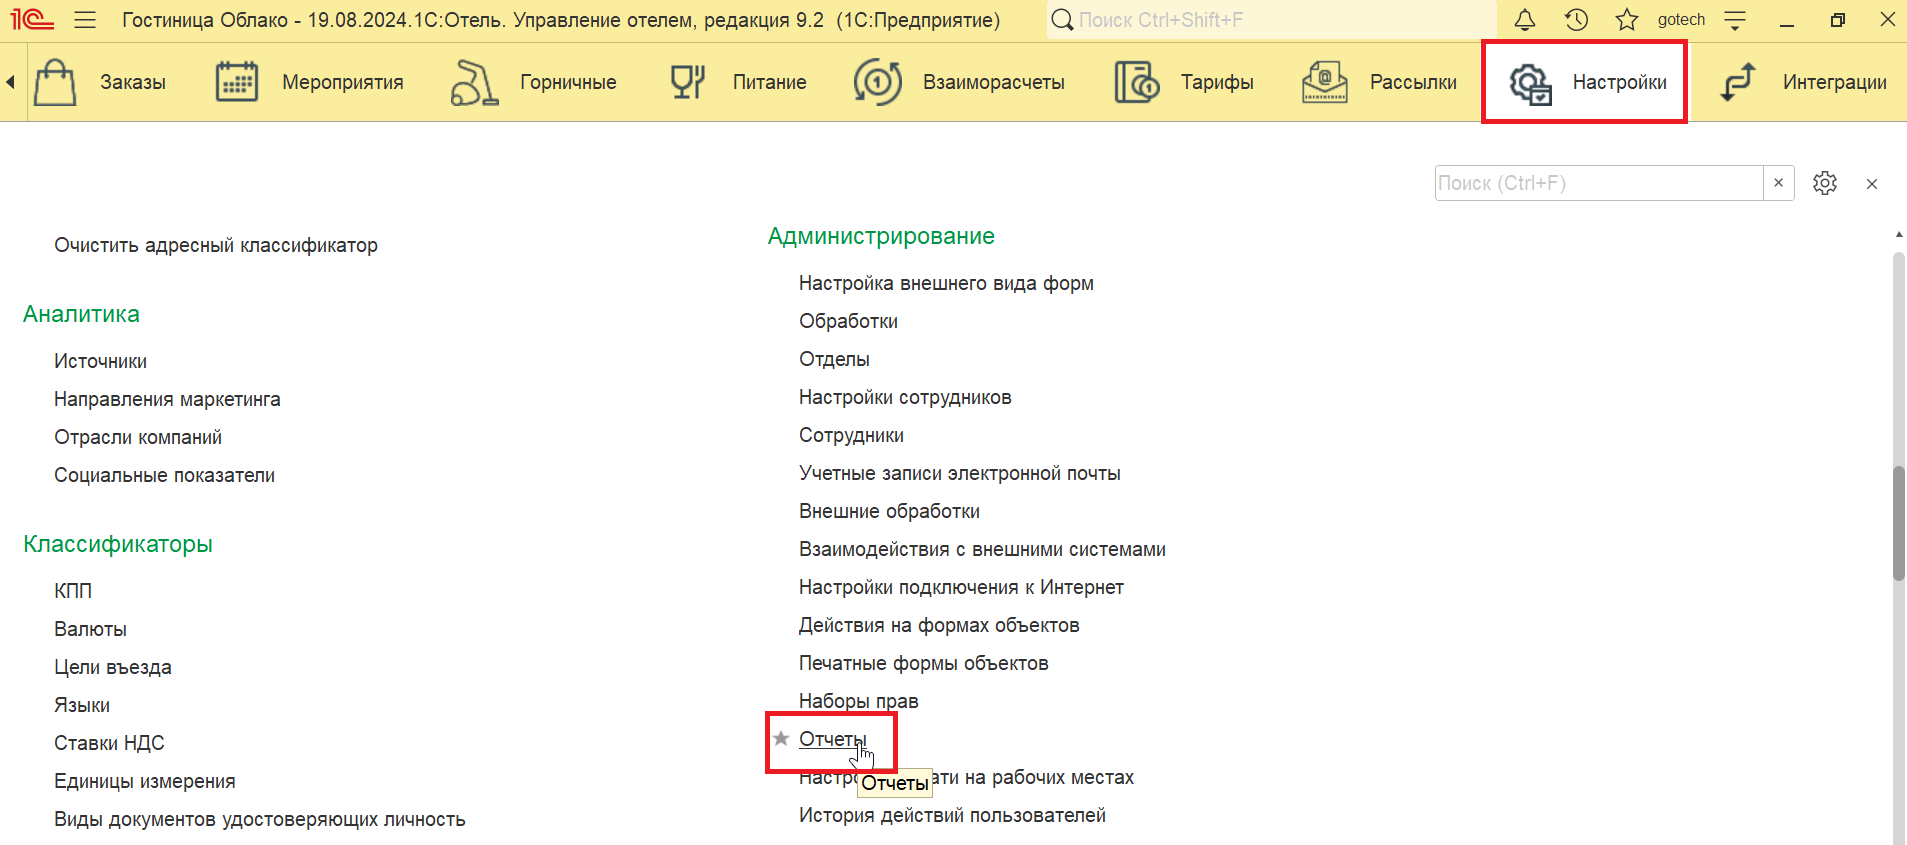Open Наборы прав
The height and width of the screenshot is (845, 1907).
tap(859, 701)
